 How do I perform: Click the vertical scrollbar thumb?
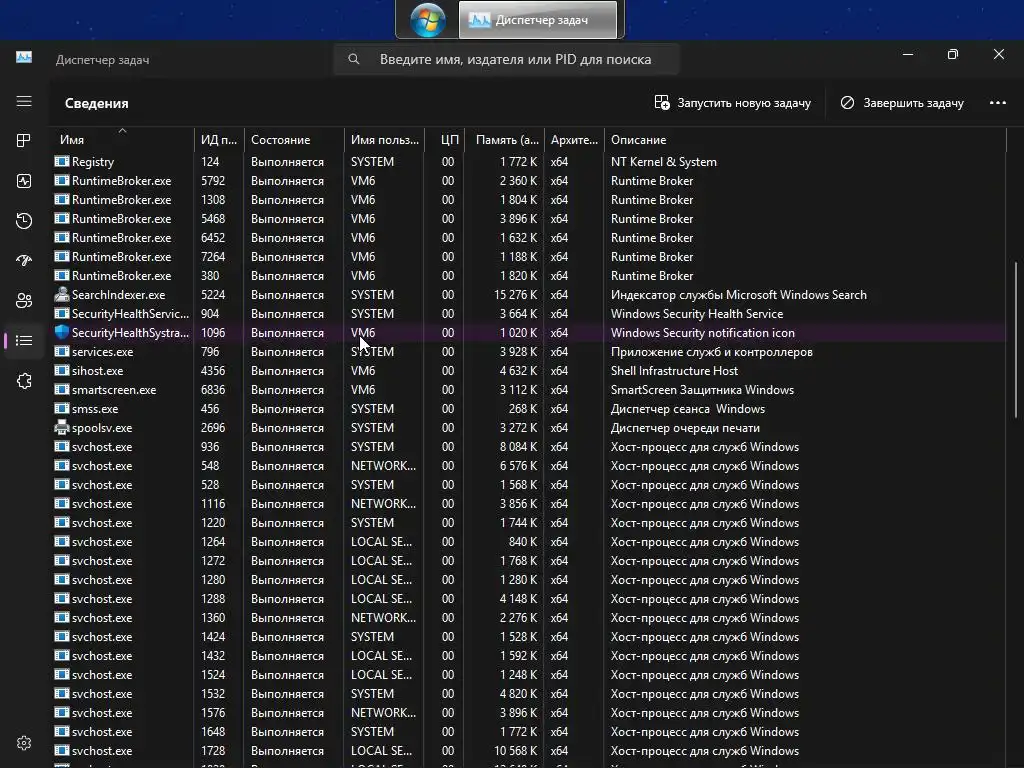tap(1016, 340)
